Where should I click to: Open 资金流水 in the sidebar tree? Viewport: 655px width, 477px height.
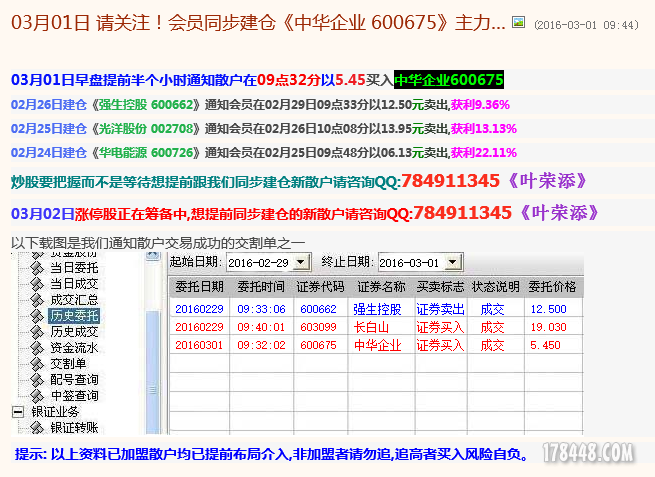[x=74, y=348]
